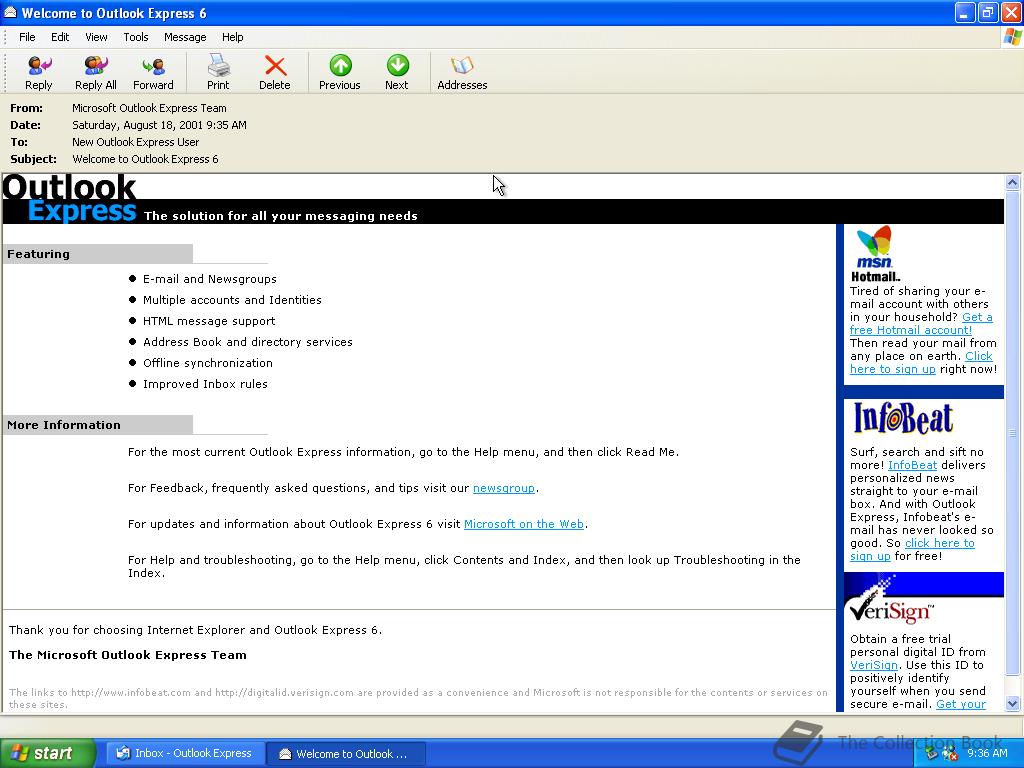Image resolution: width=1024 pixels, height=768 pixels.
Task: Click the scrollbar down arrow
Action: 1012,703
